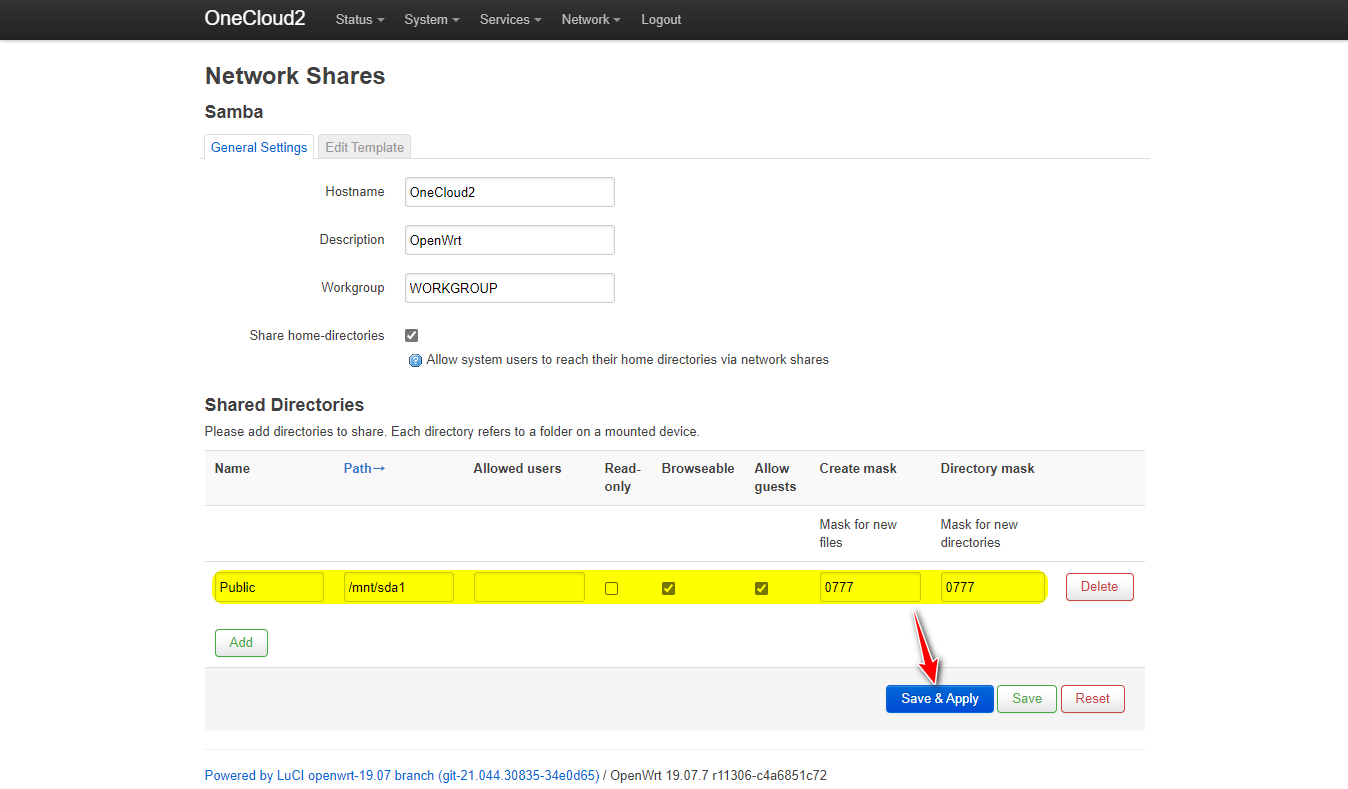Uncheck Browseable for Public share
Screen dimensions: 1348x789
point(669,588)
